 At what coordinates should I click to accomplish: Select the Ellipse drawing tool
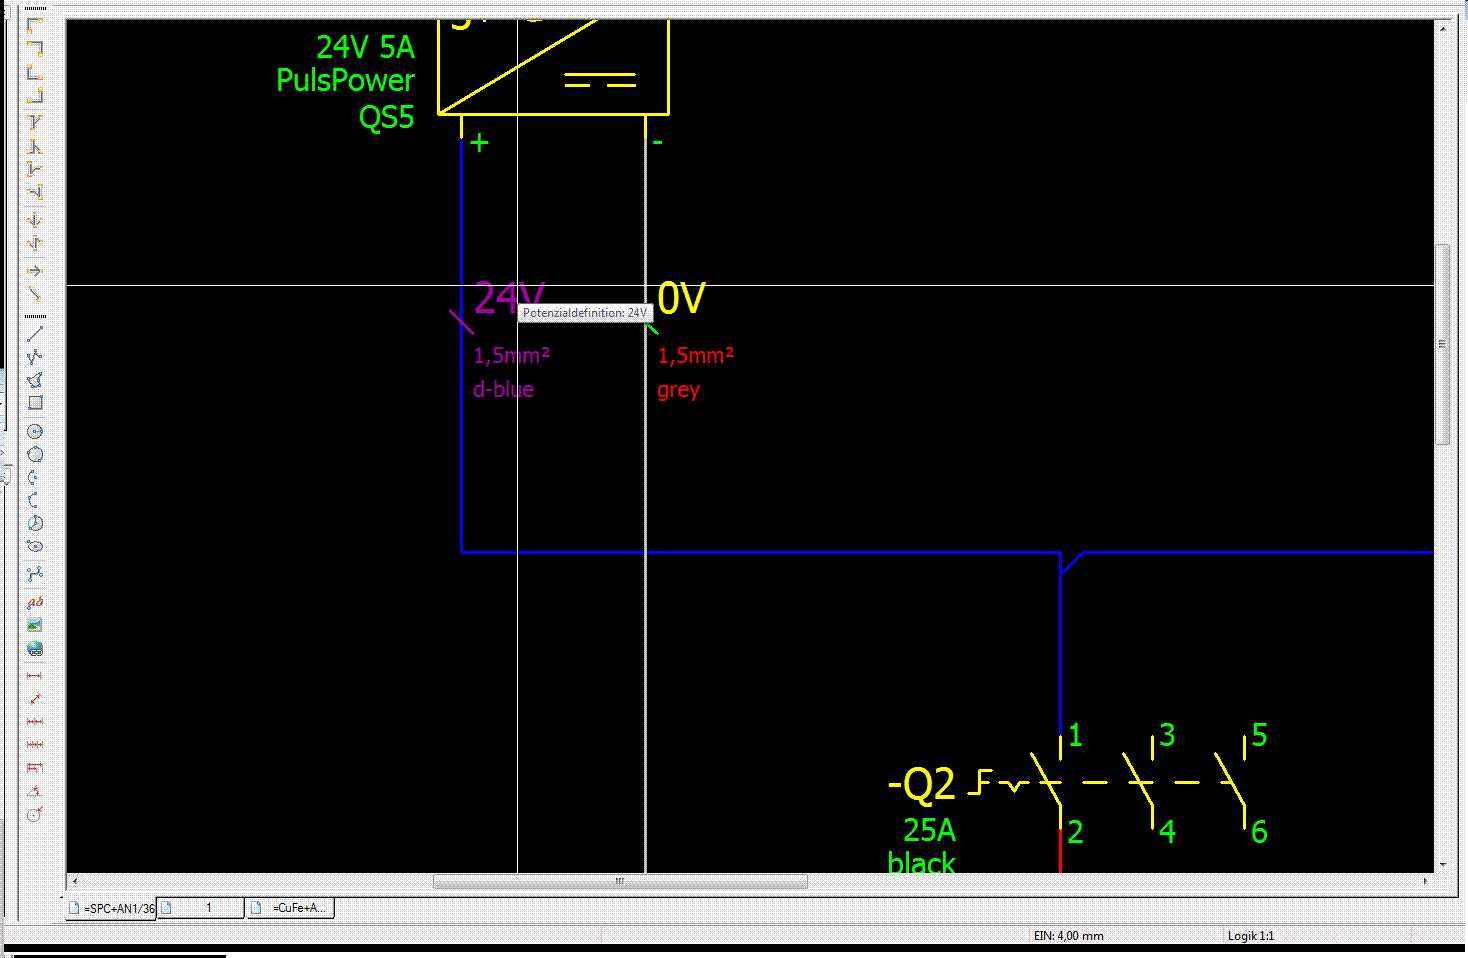click(35, 546)
